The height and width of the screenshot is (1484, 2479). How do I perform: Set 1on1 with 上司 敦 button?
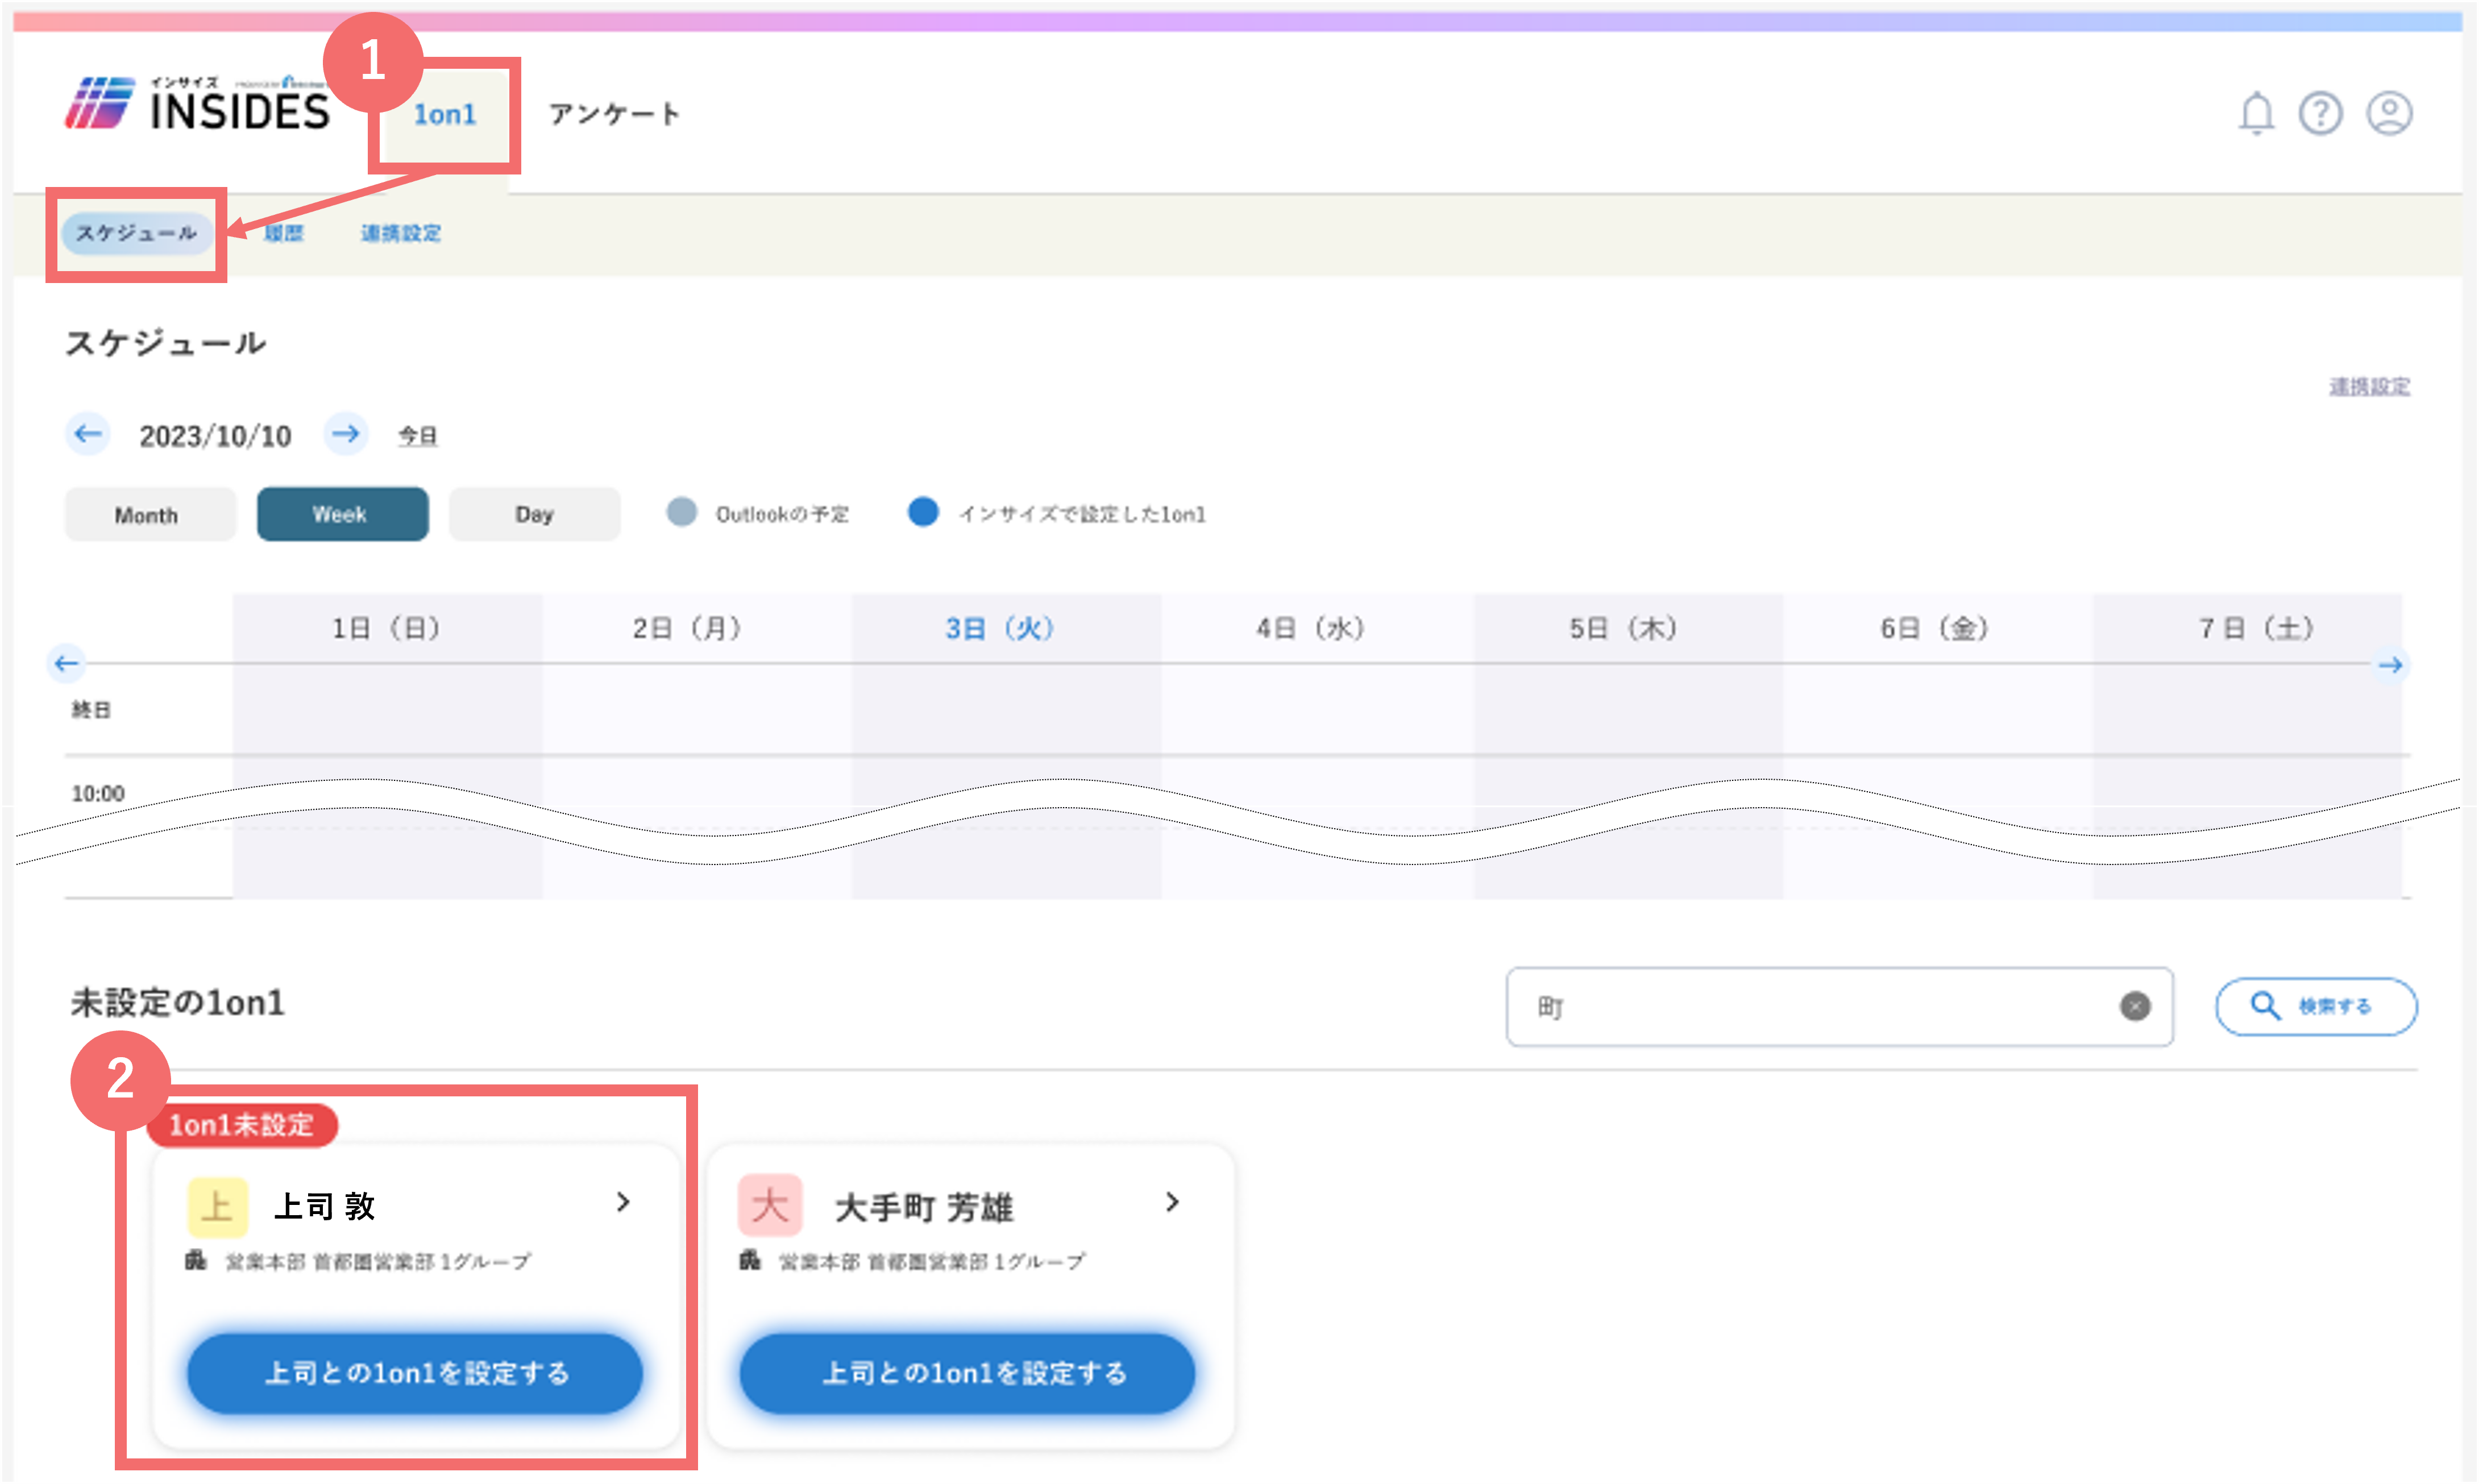point(415,1373)
